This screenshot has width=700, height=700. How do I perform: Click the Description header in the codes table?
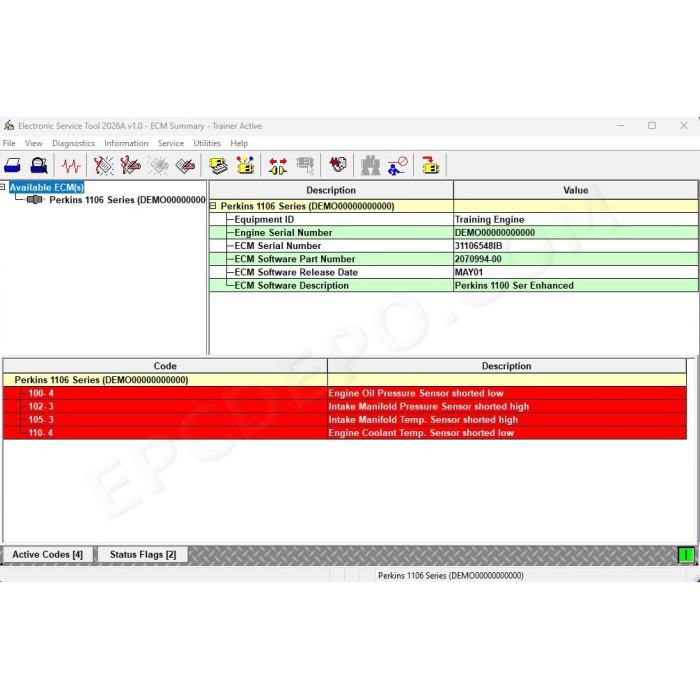(x=506, y=366)
